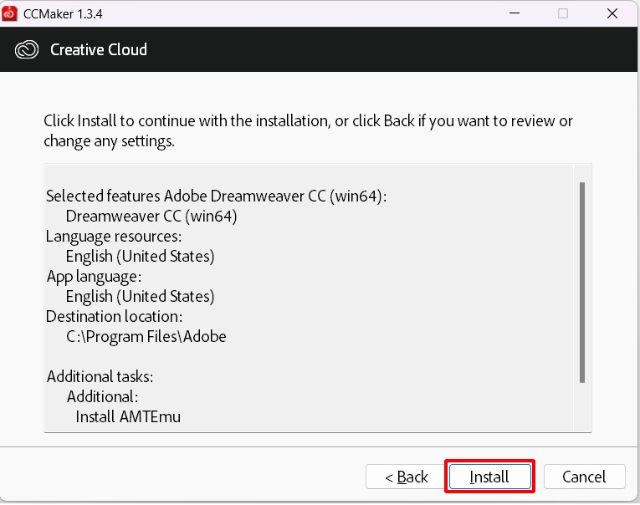The height and width of the screenshot is (505, 640).
Task: Cancel the installation
Action: (x=584, y=476)
